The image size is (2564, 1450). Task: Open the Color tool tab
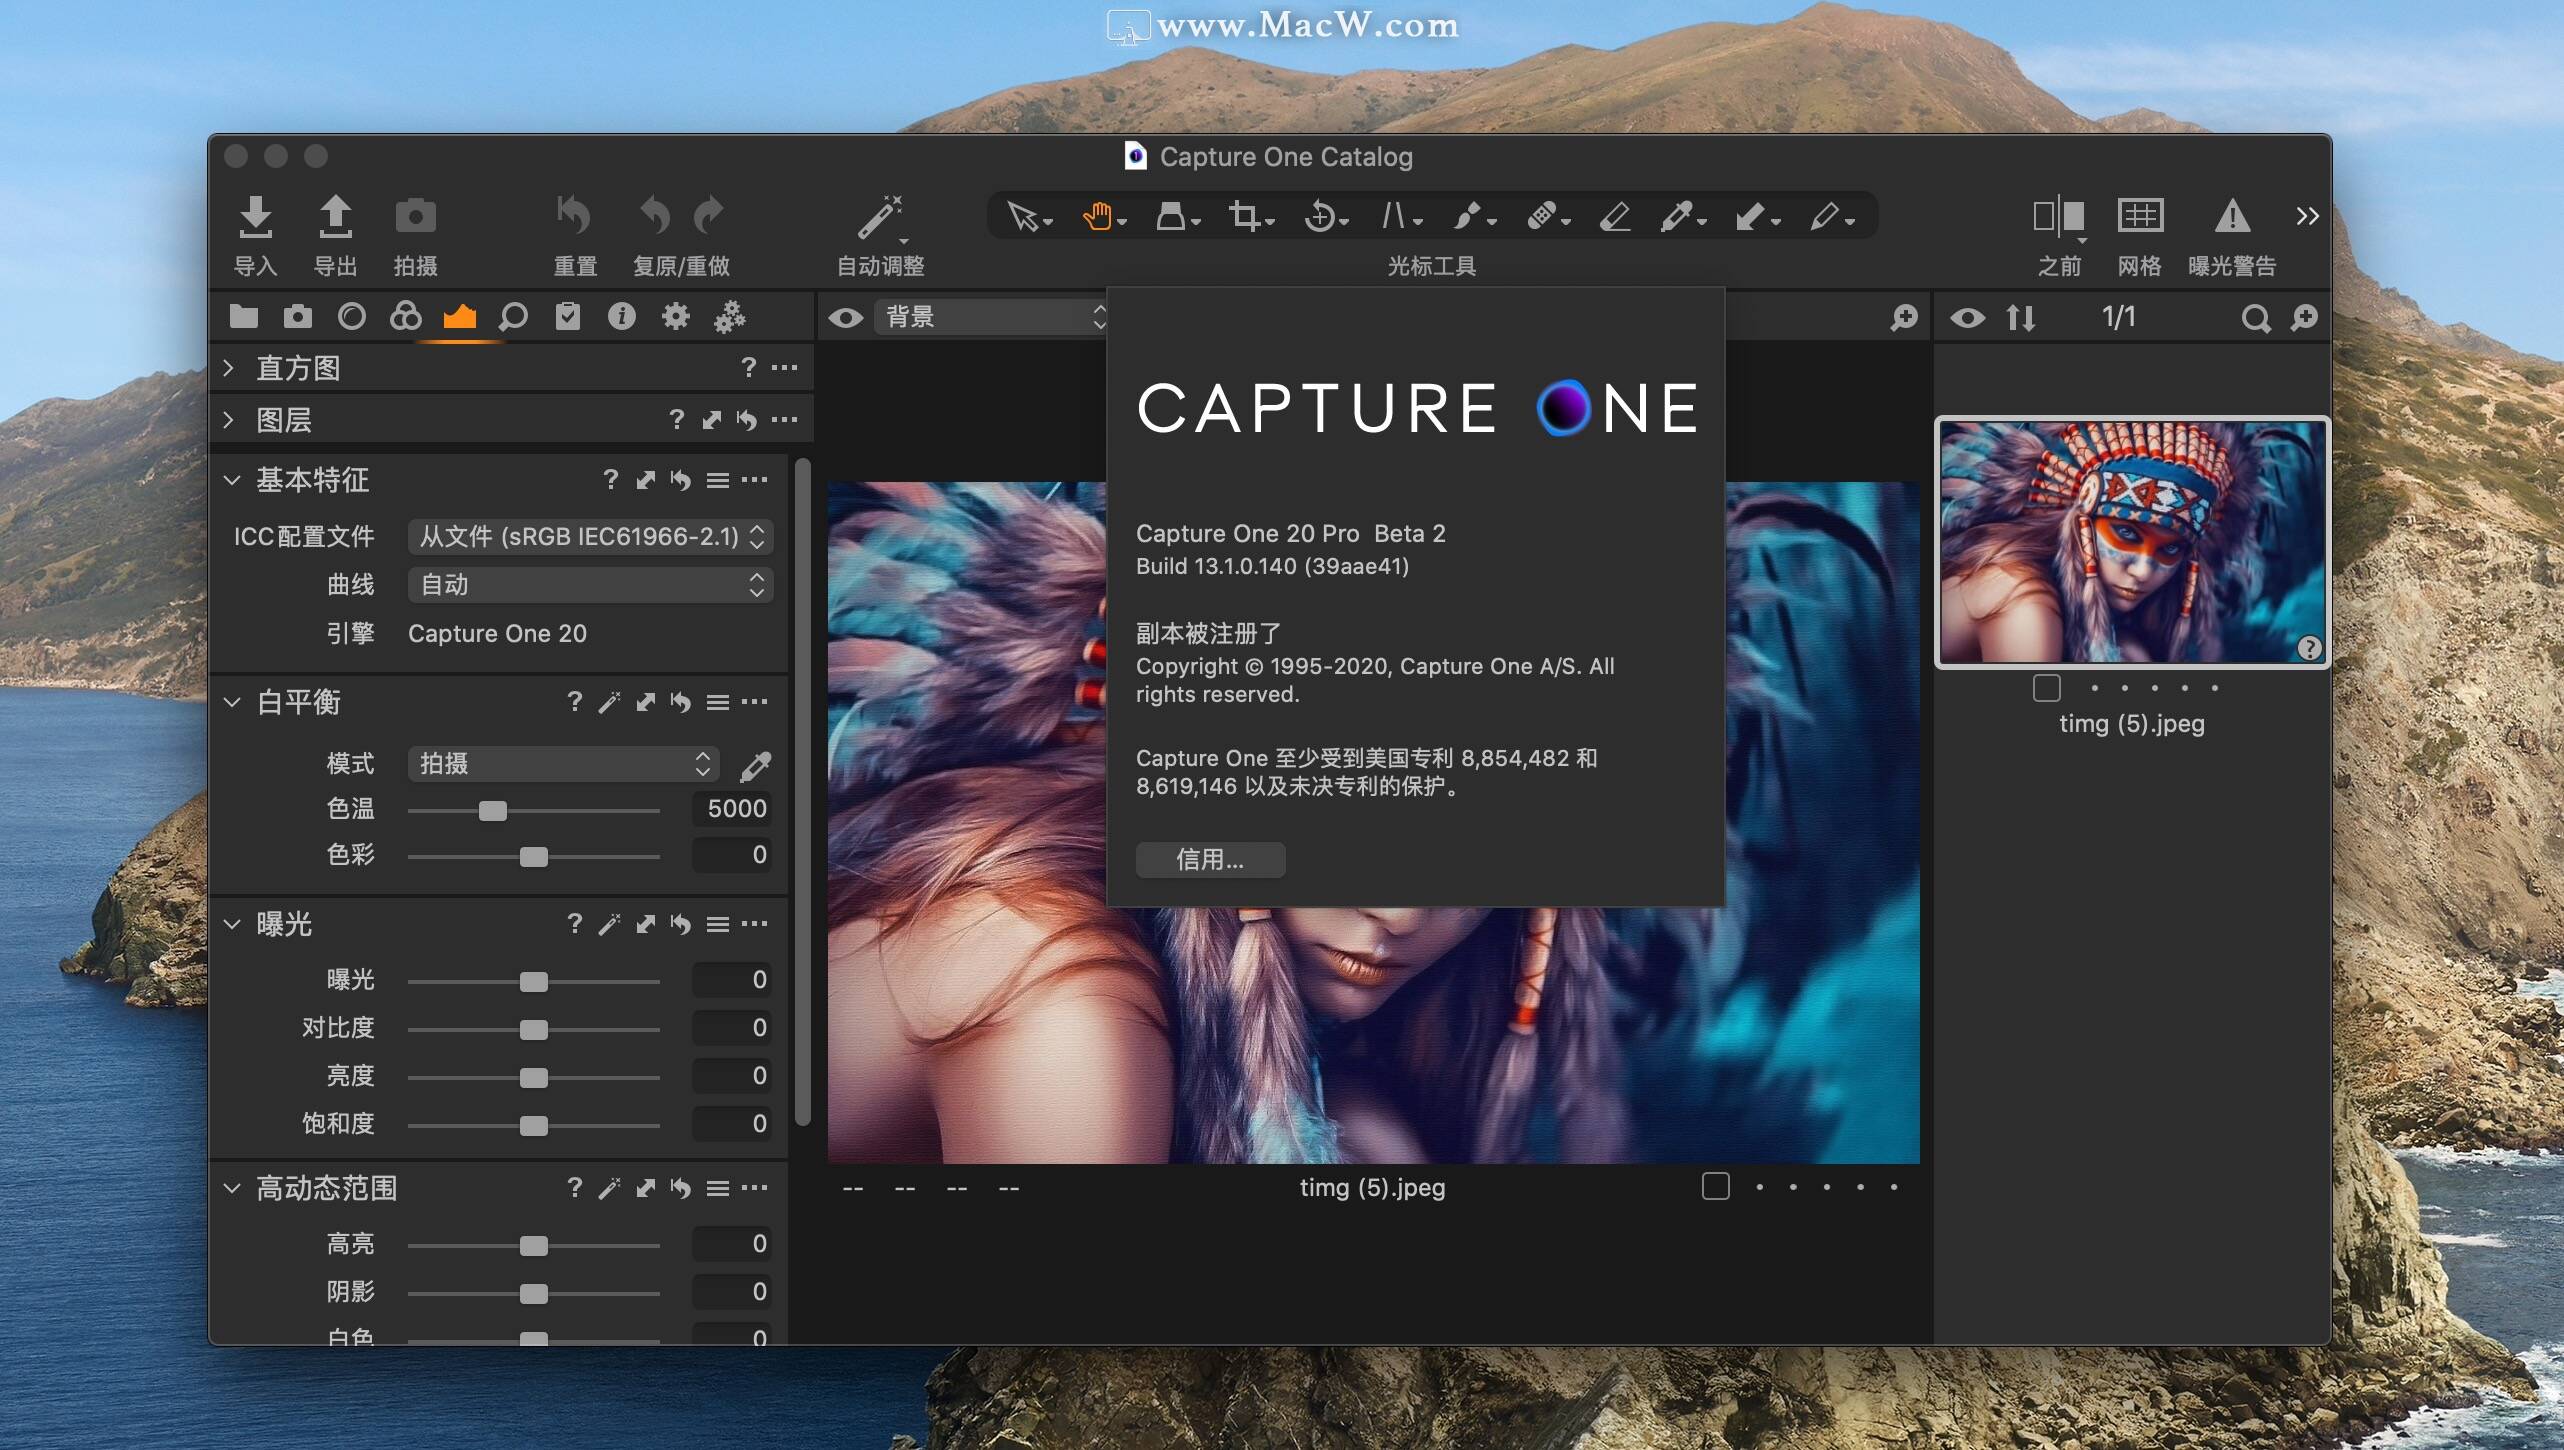coord(405,317)
